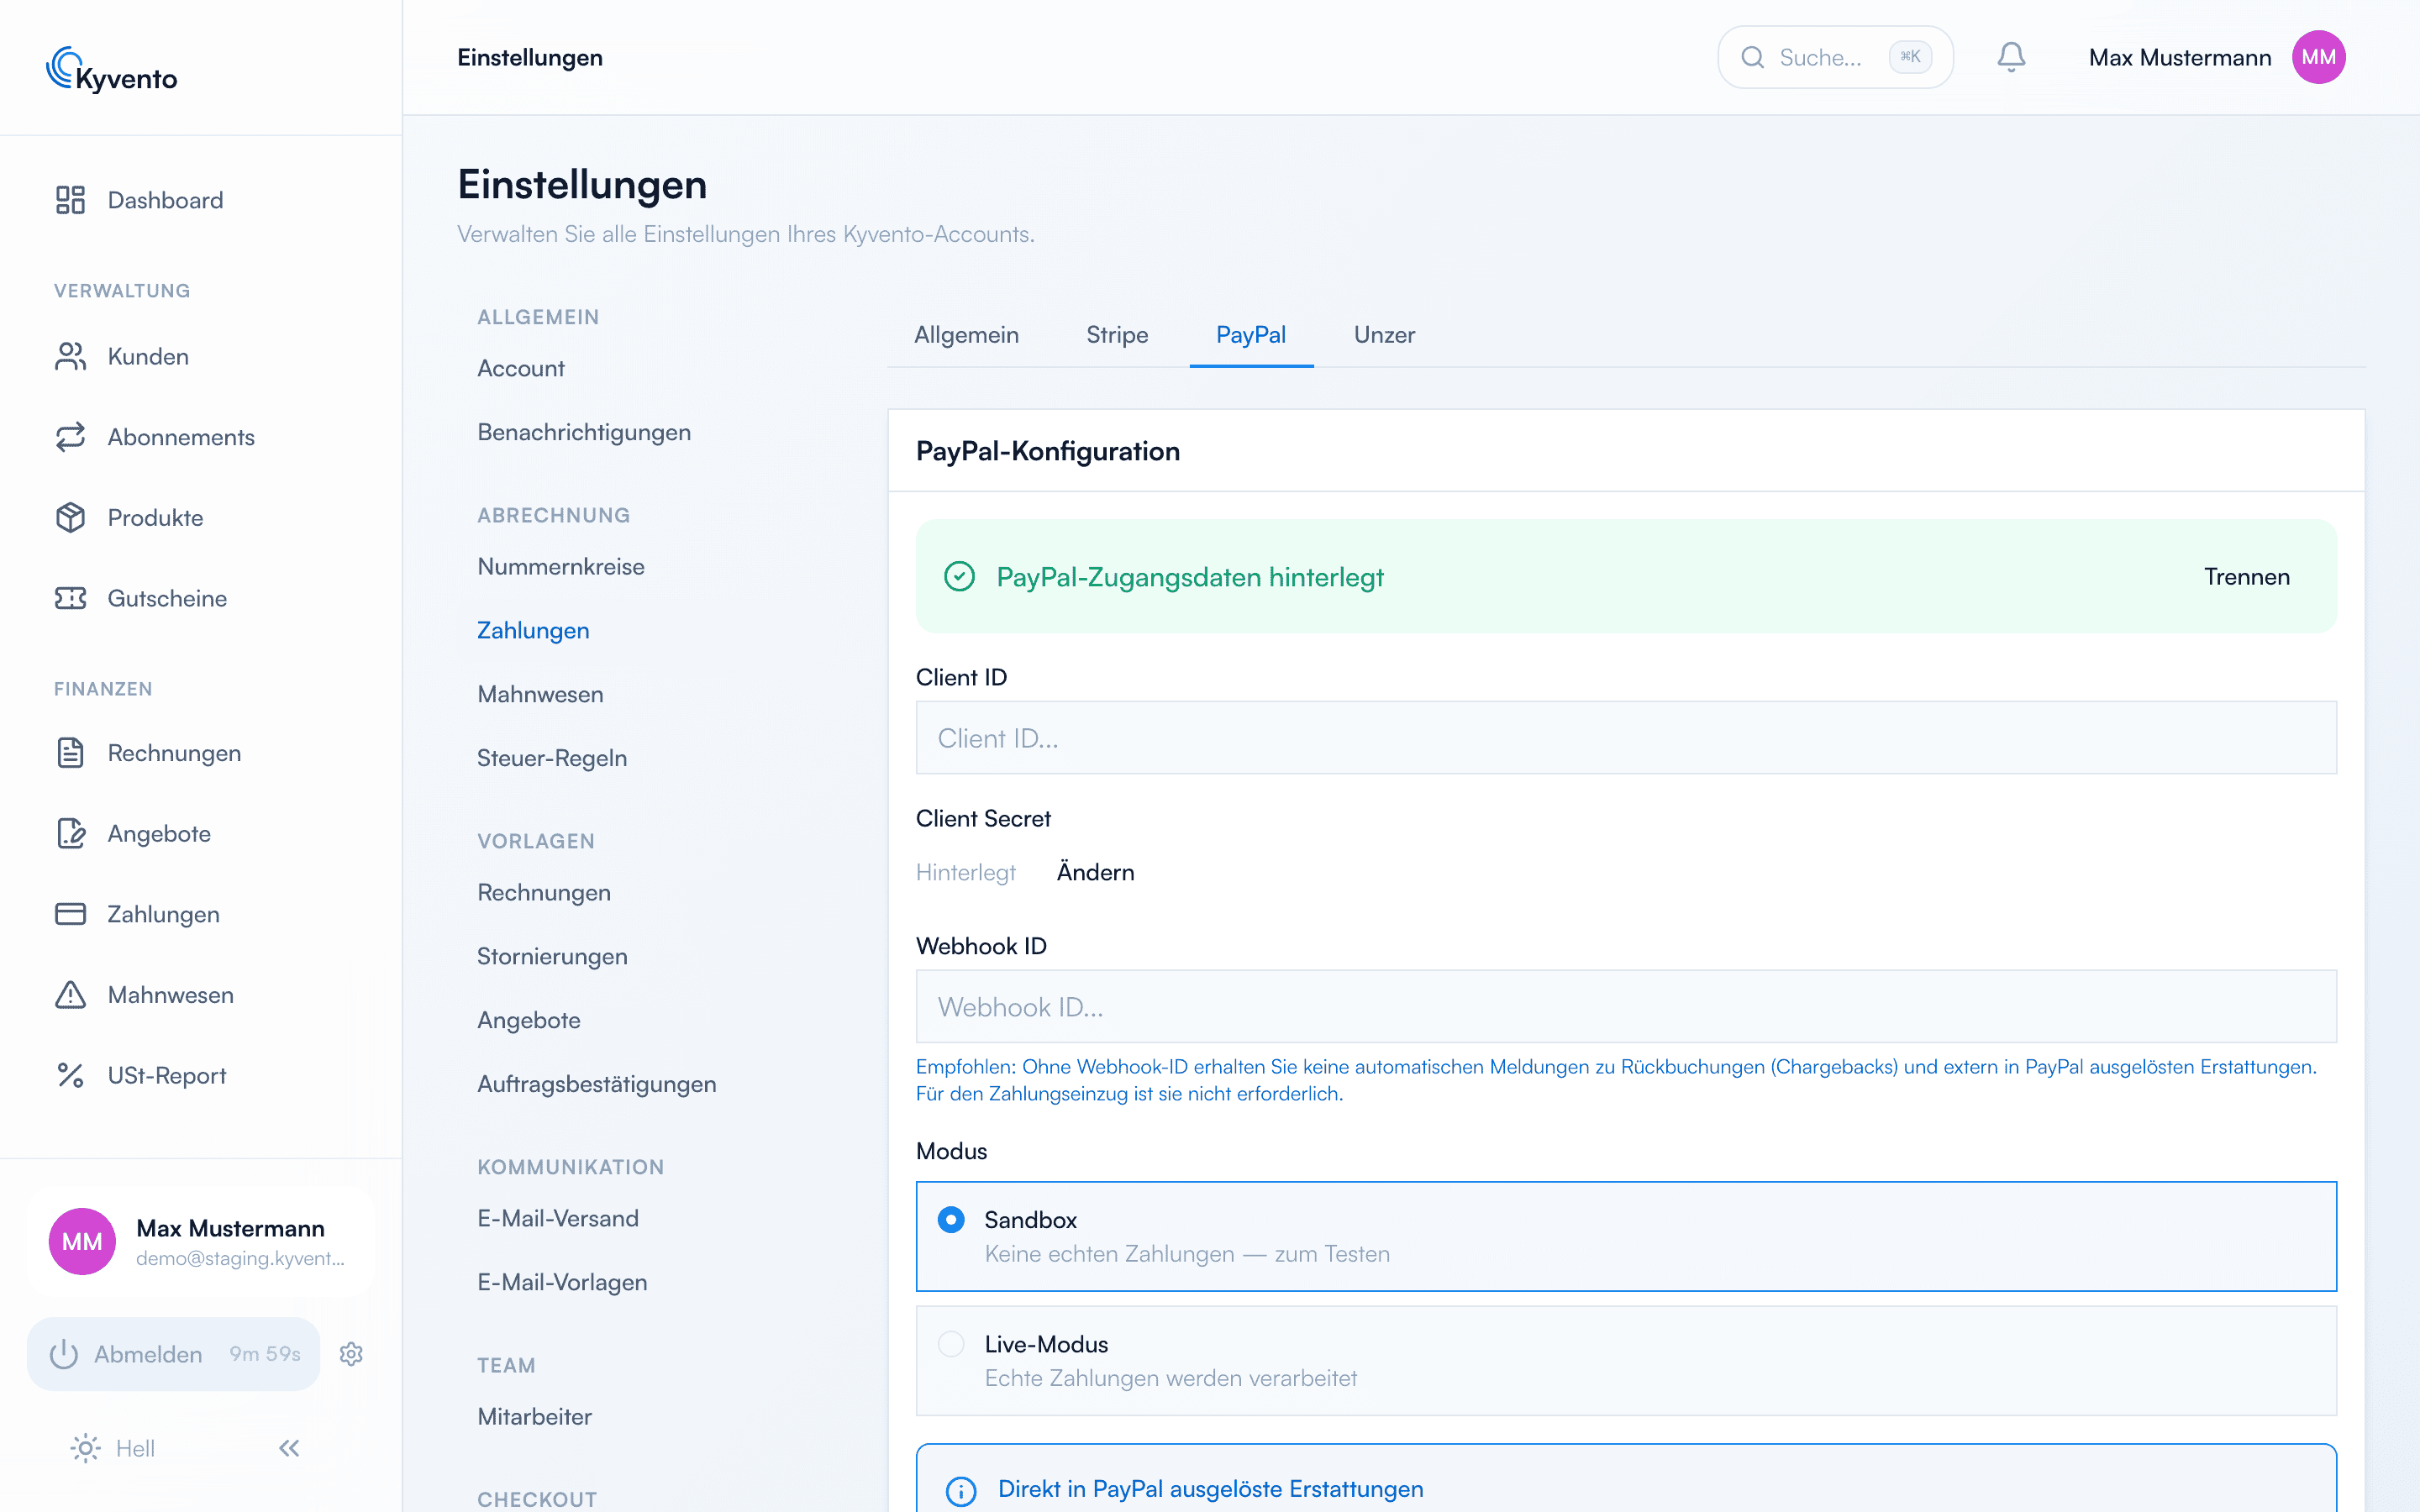Image resolution: width=2420 pixels, height=1512 pixels.
Task: Open Steuer-Regeln settings
Action: [x=552, y=758]
